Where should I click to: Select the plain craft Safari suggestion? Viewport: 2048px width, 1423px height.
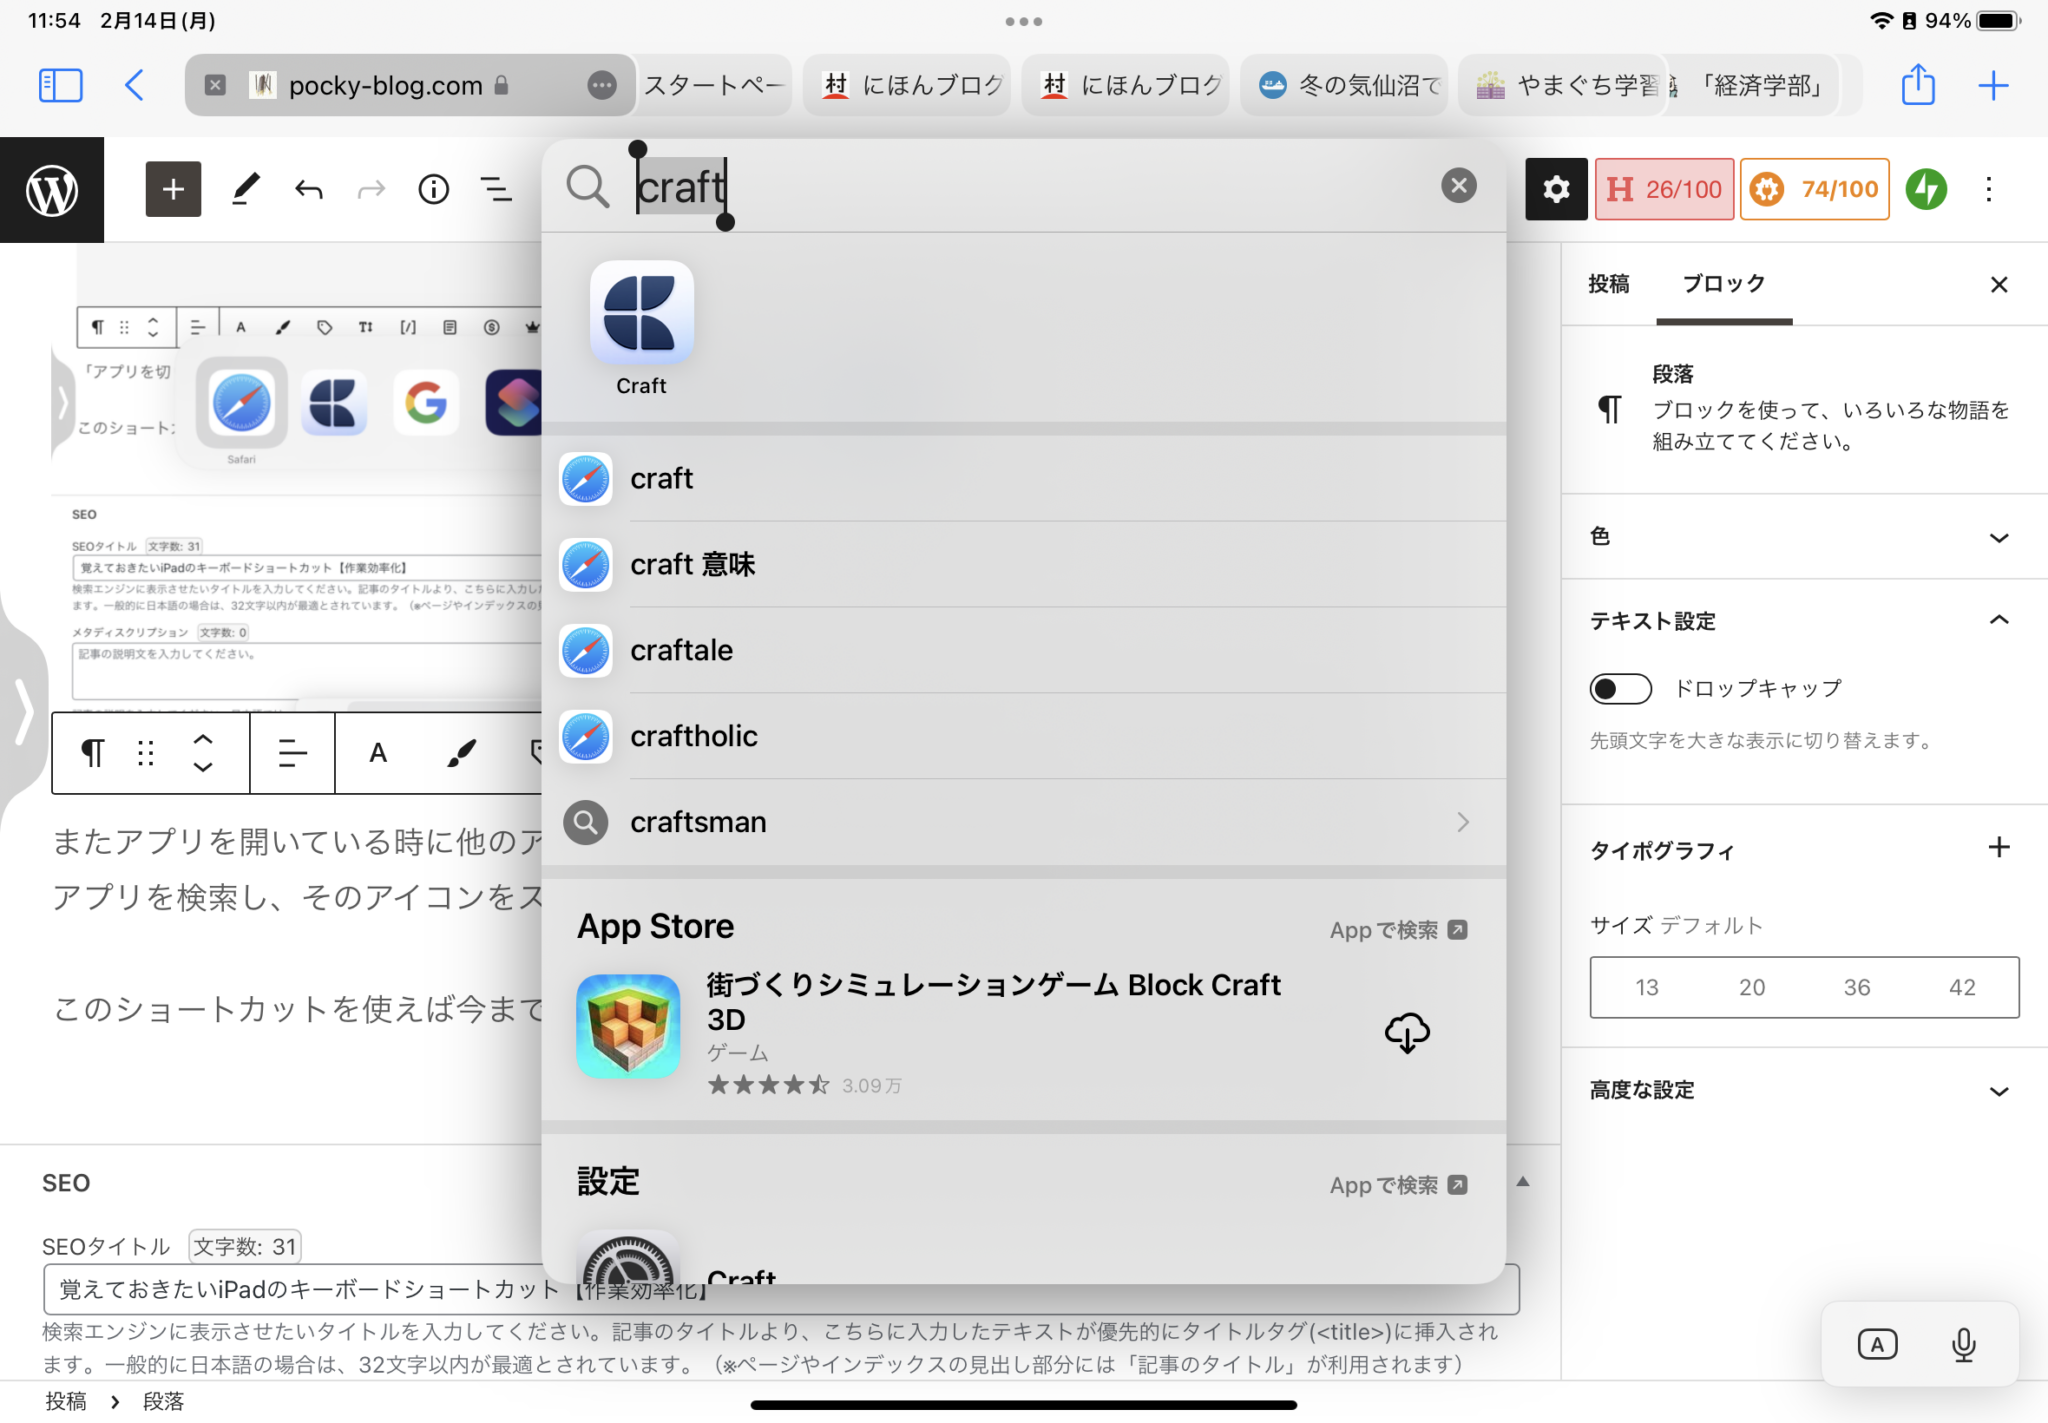pyautogui.click(x=1024, y=478)
